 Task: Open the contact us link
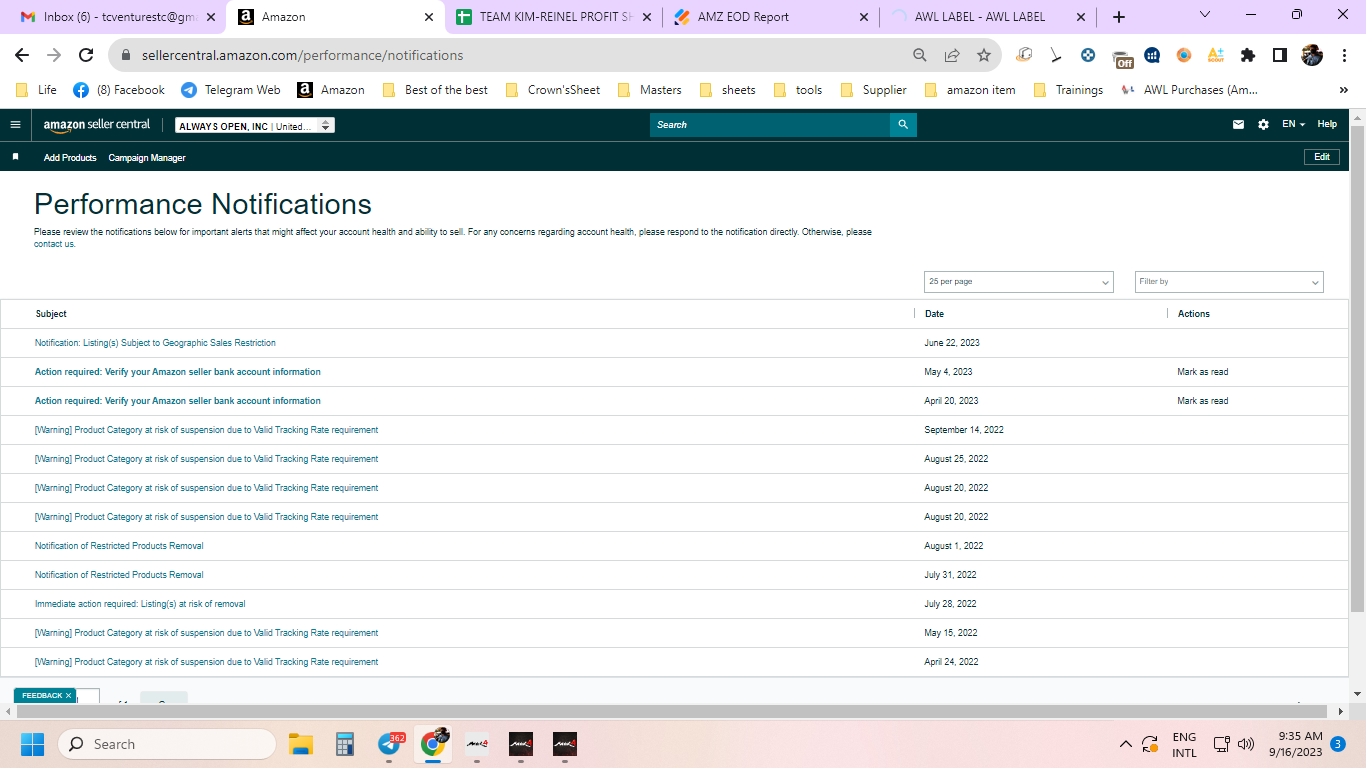pyautogui.click(x=54, y=244)
